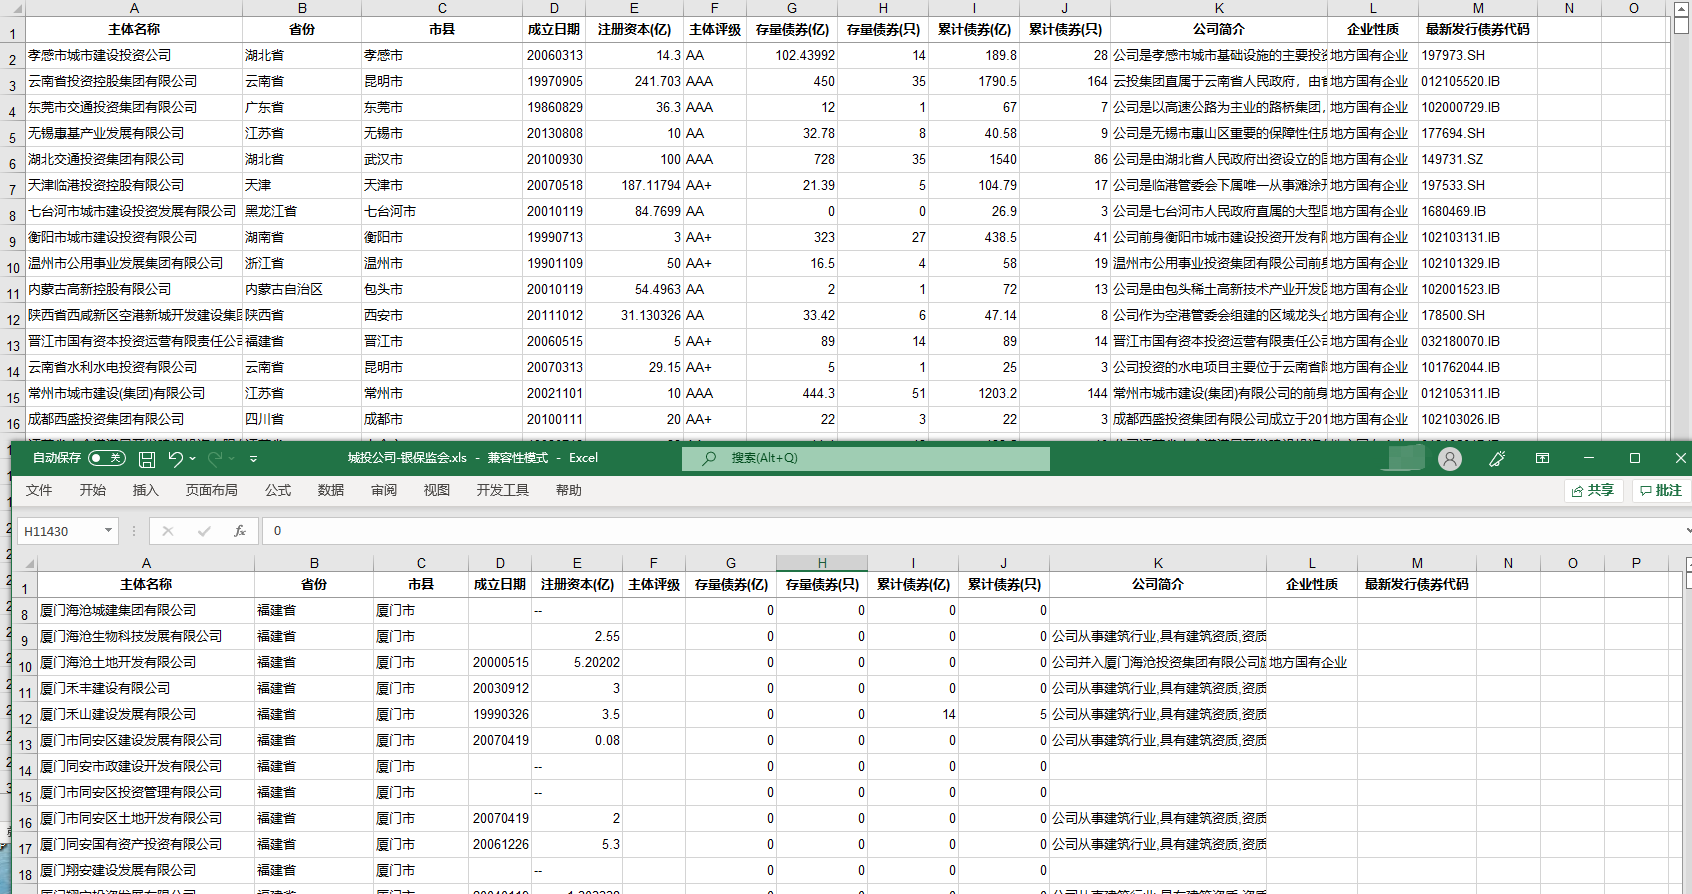Select column A header in lower window
The height and width of the screenshot is (894, 1692).
[x=146, y=563]
